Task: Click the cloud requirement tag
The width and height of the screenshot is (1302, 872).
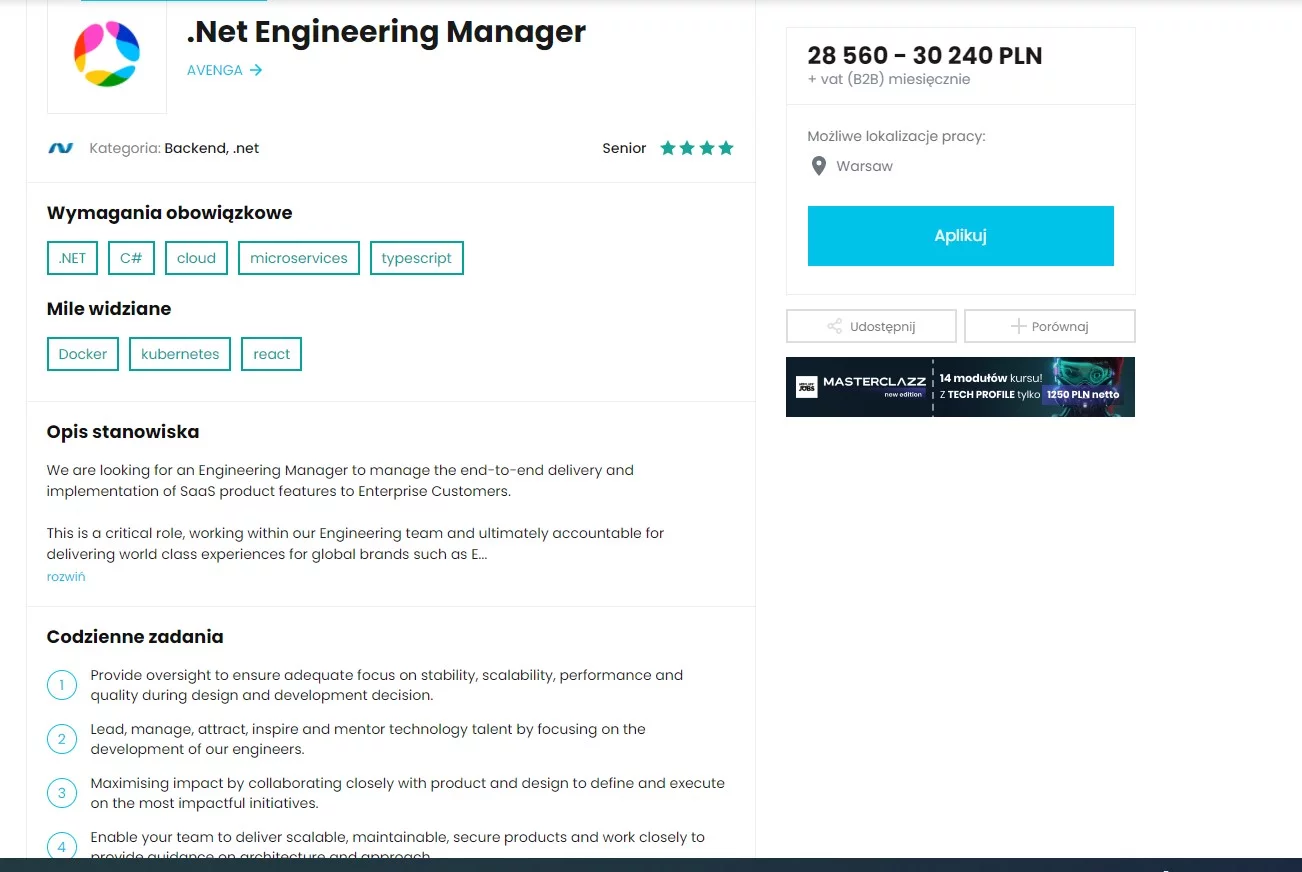Action: click(x=196, y=258)
